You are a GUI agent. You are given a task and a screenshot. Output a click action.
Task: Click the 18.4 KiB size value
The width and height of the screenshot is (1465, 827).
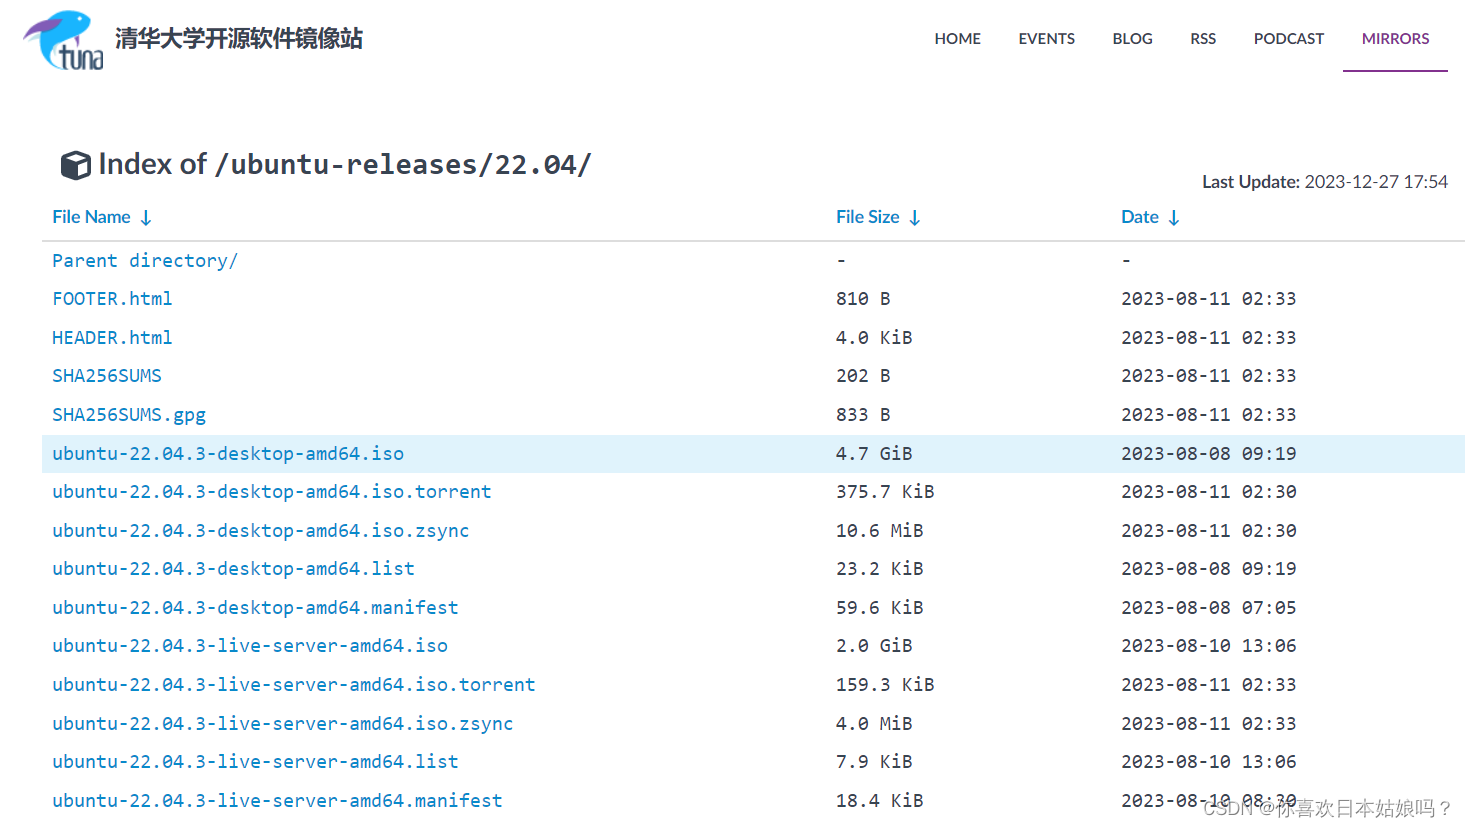[880, 801]
